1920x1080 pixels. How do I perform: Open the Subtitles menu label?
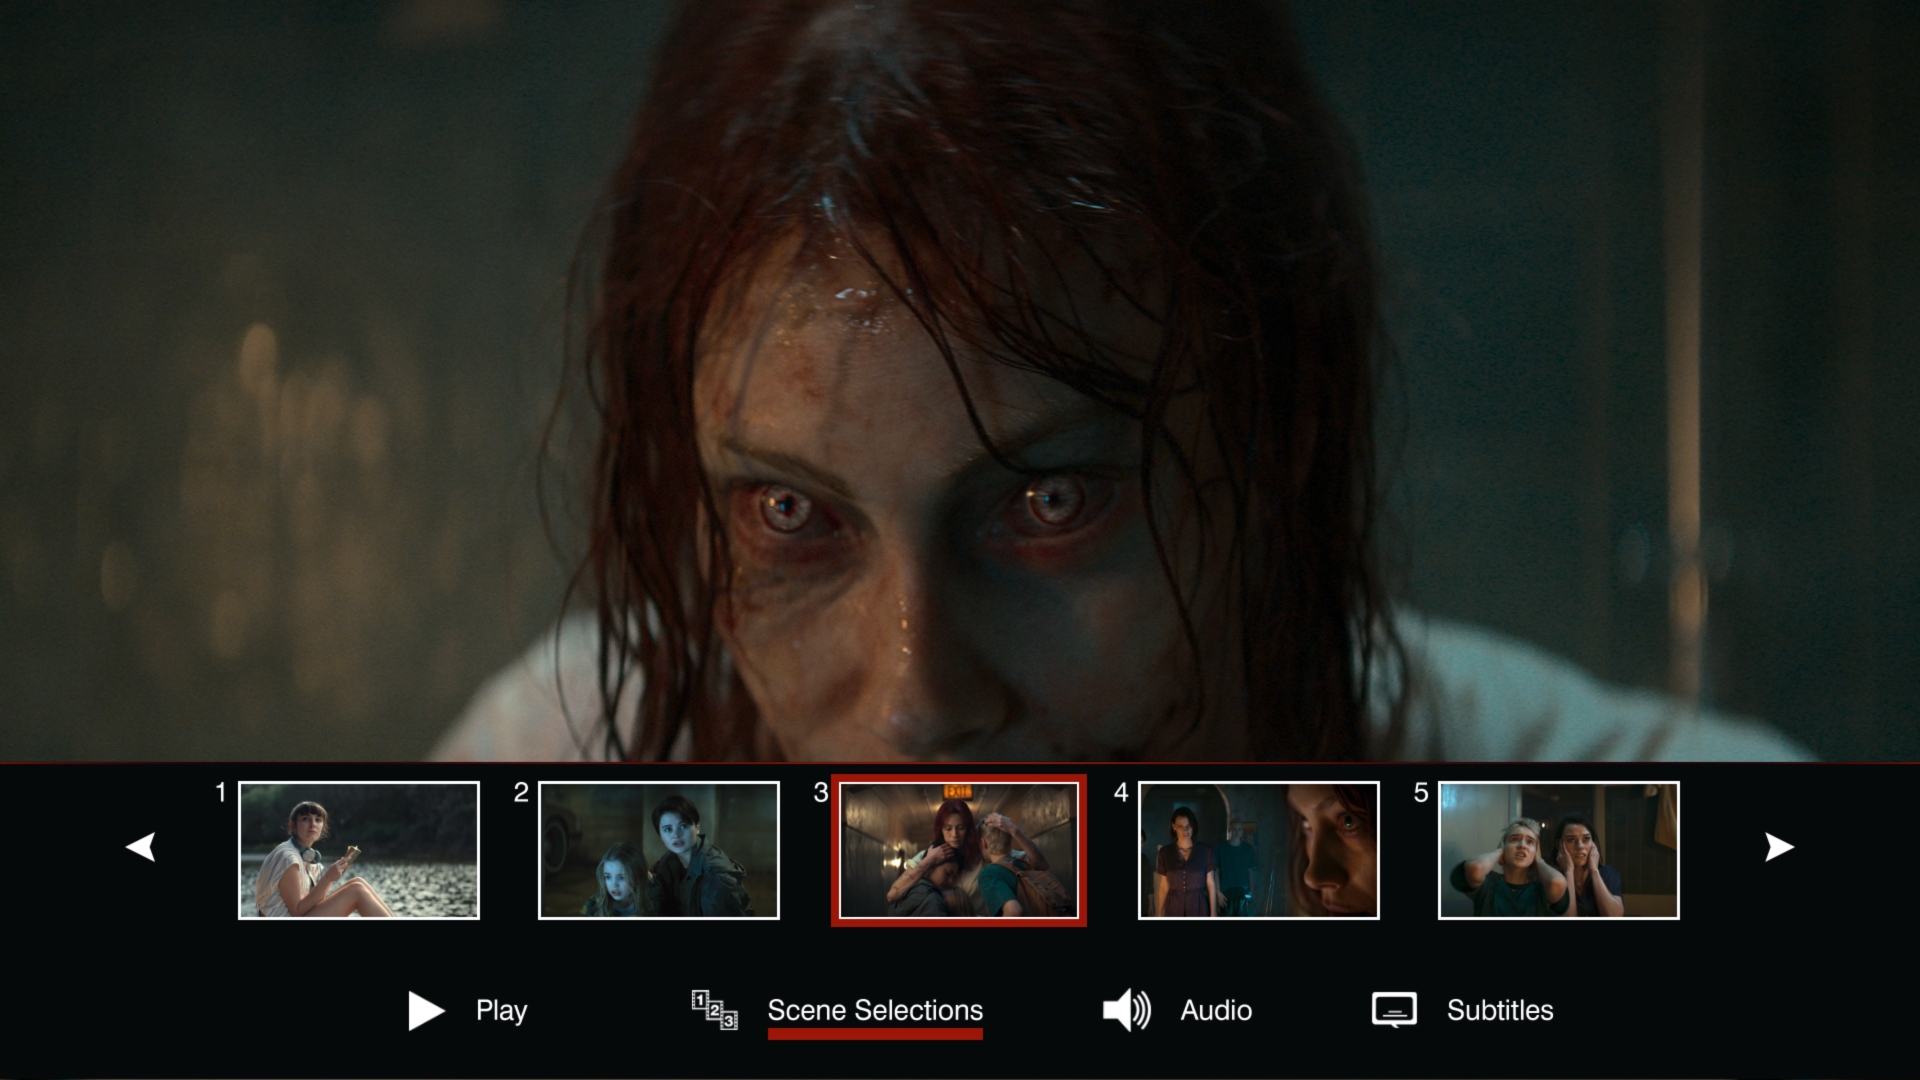(1500, 1011)
